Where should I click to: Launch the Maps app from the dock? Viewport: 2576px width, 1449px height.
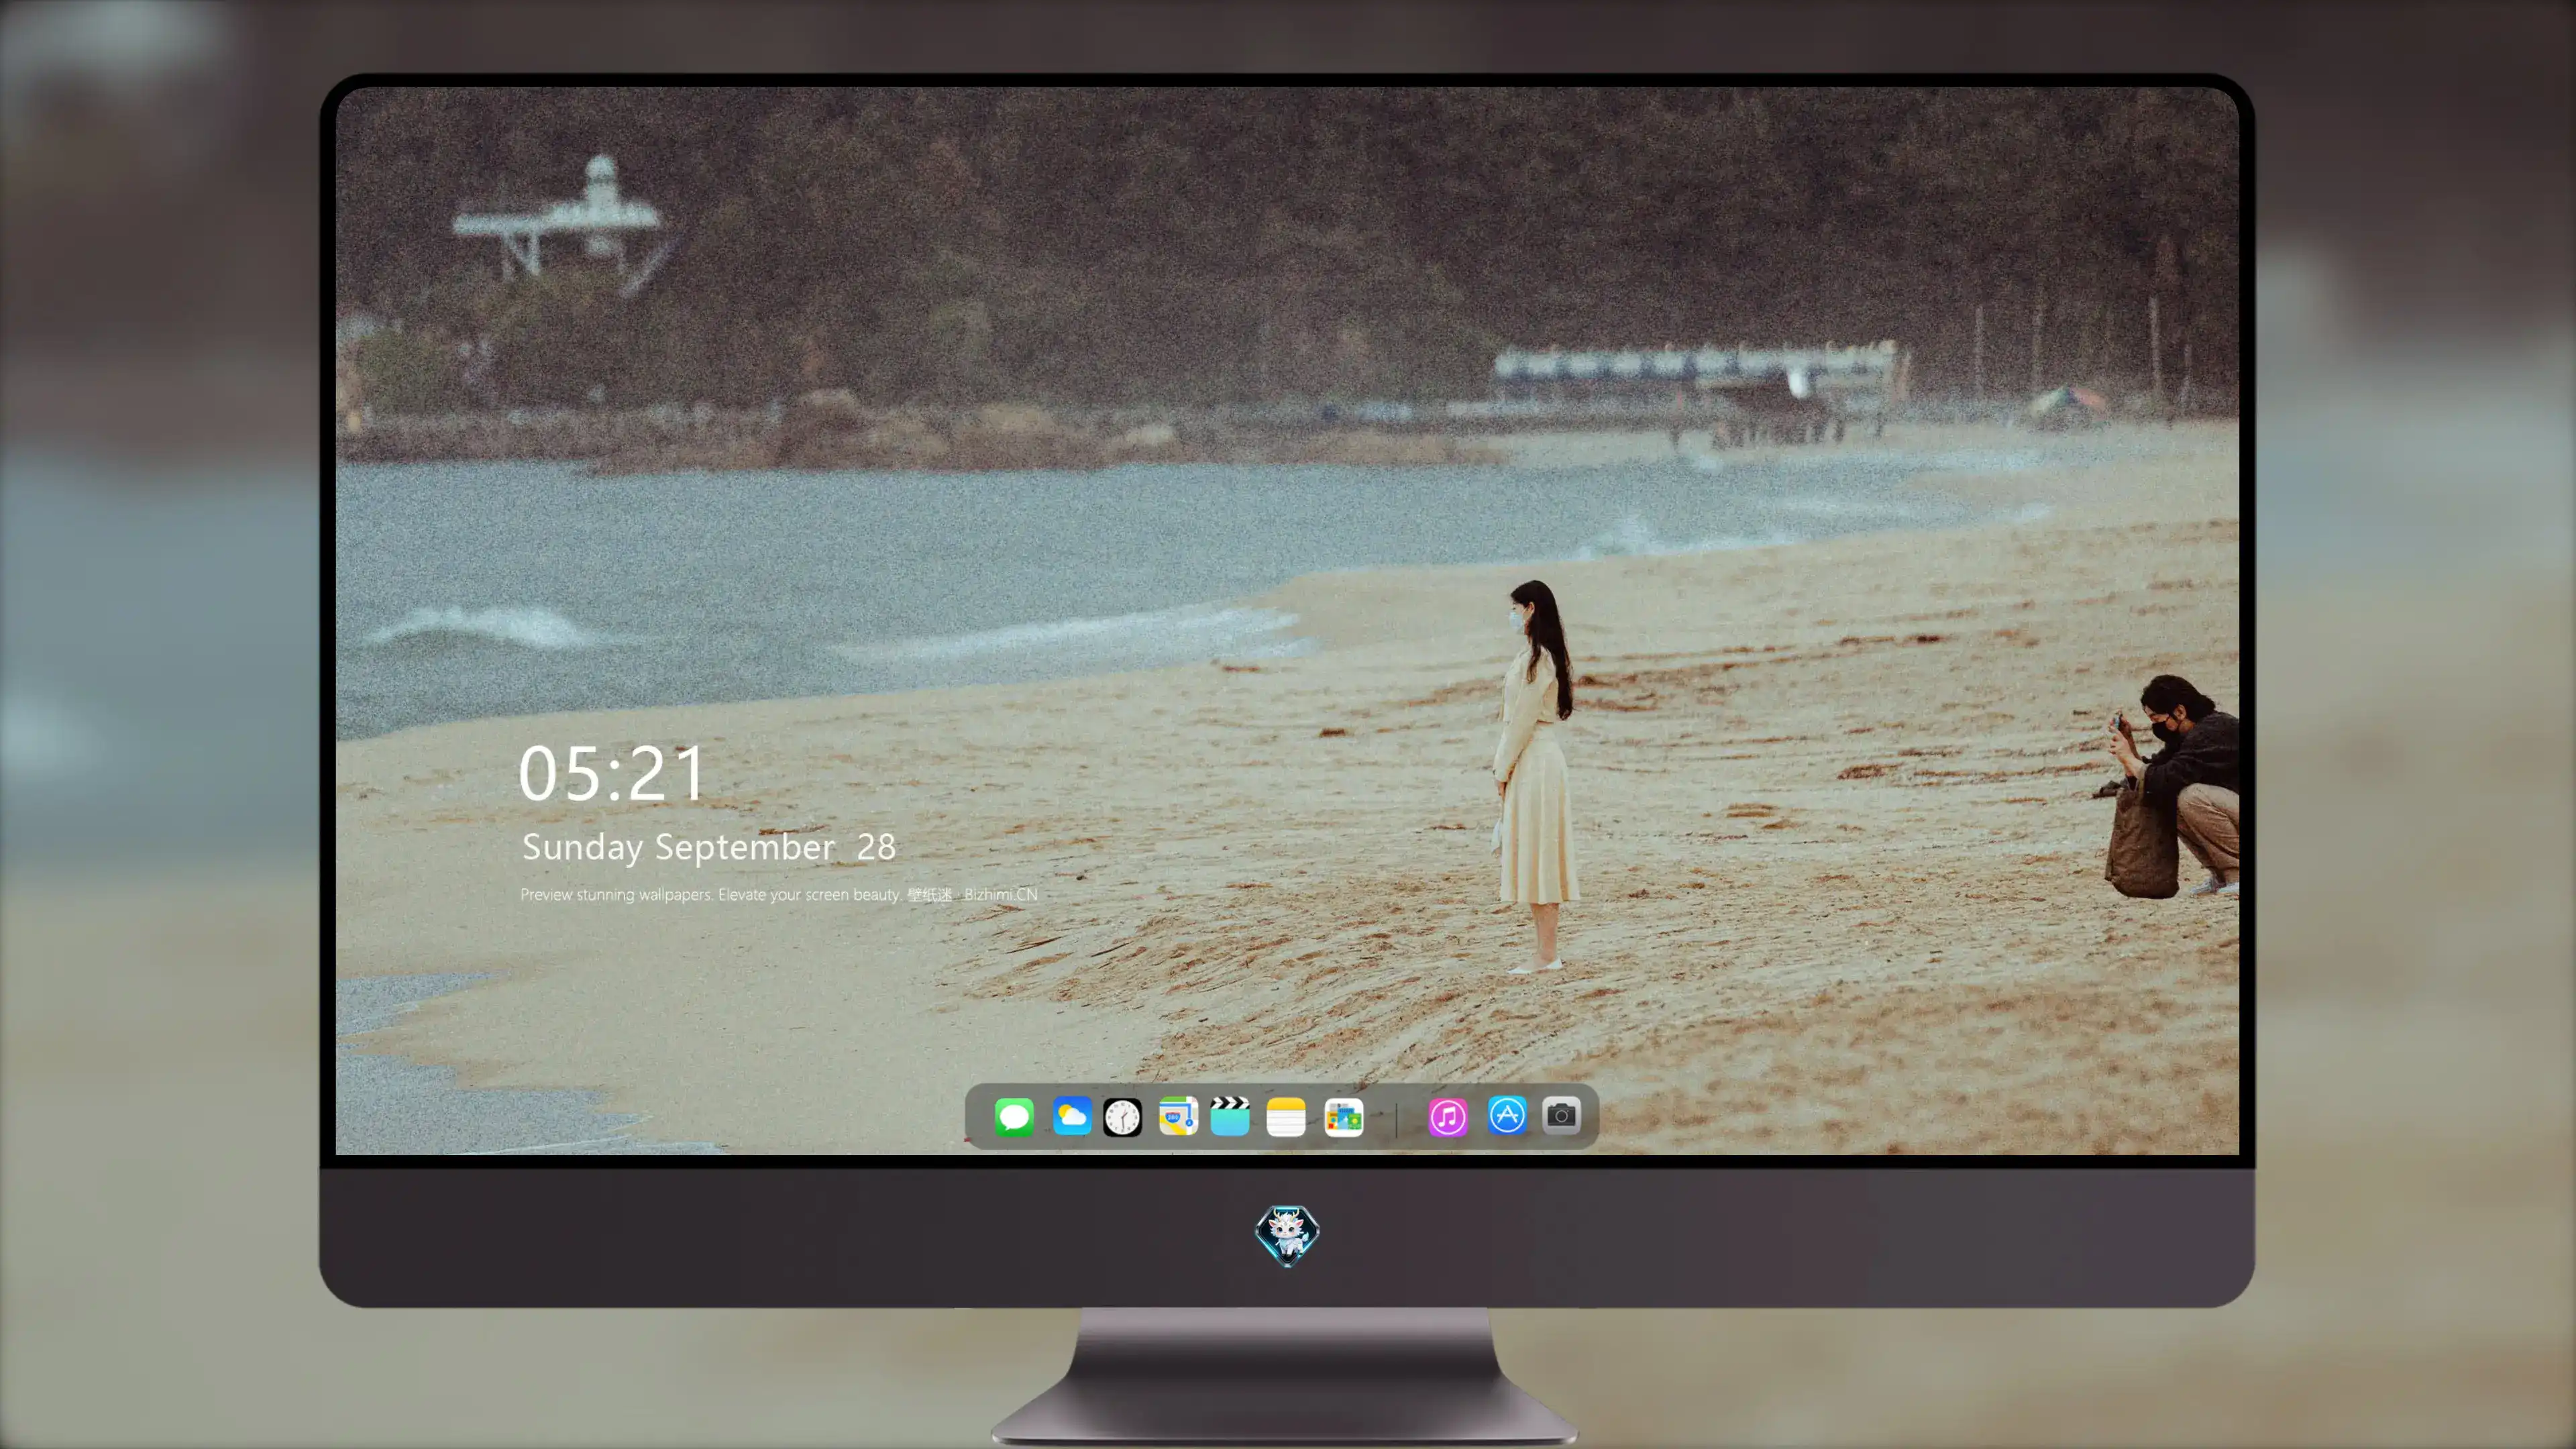1178,1116
